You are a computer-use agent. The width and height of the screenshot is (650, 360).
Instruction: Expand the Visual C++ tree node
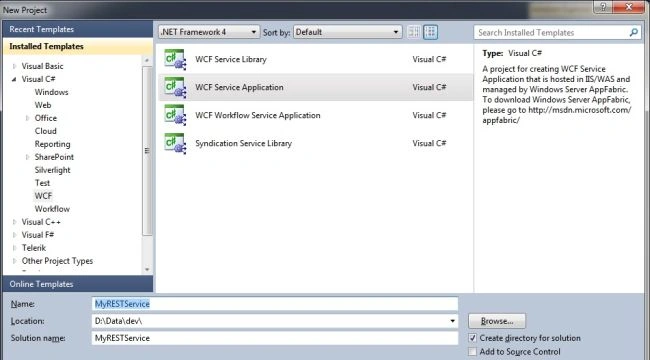click(15, 222)
